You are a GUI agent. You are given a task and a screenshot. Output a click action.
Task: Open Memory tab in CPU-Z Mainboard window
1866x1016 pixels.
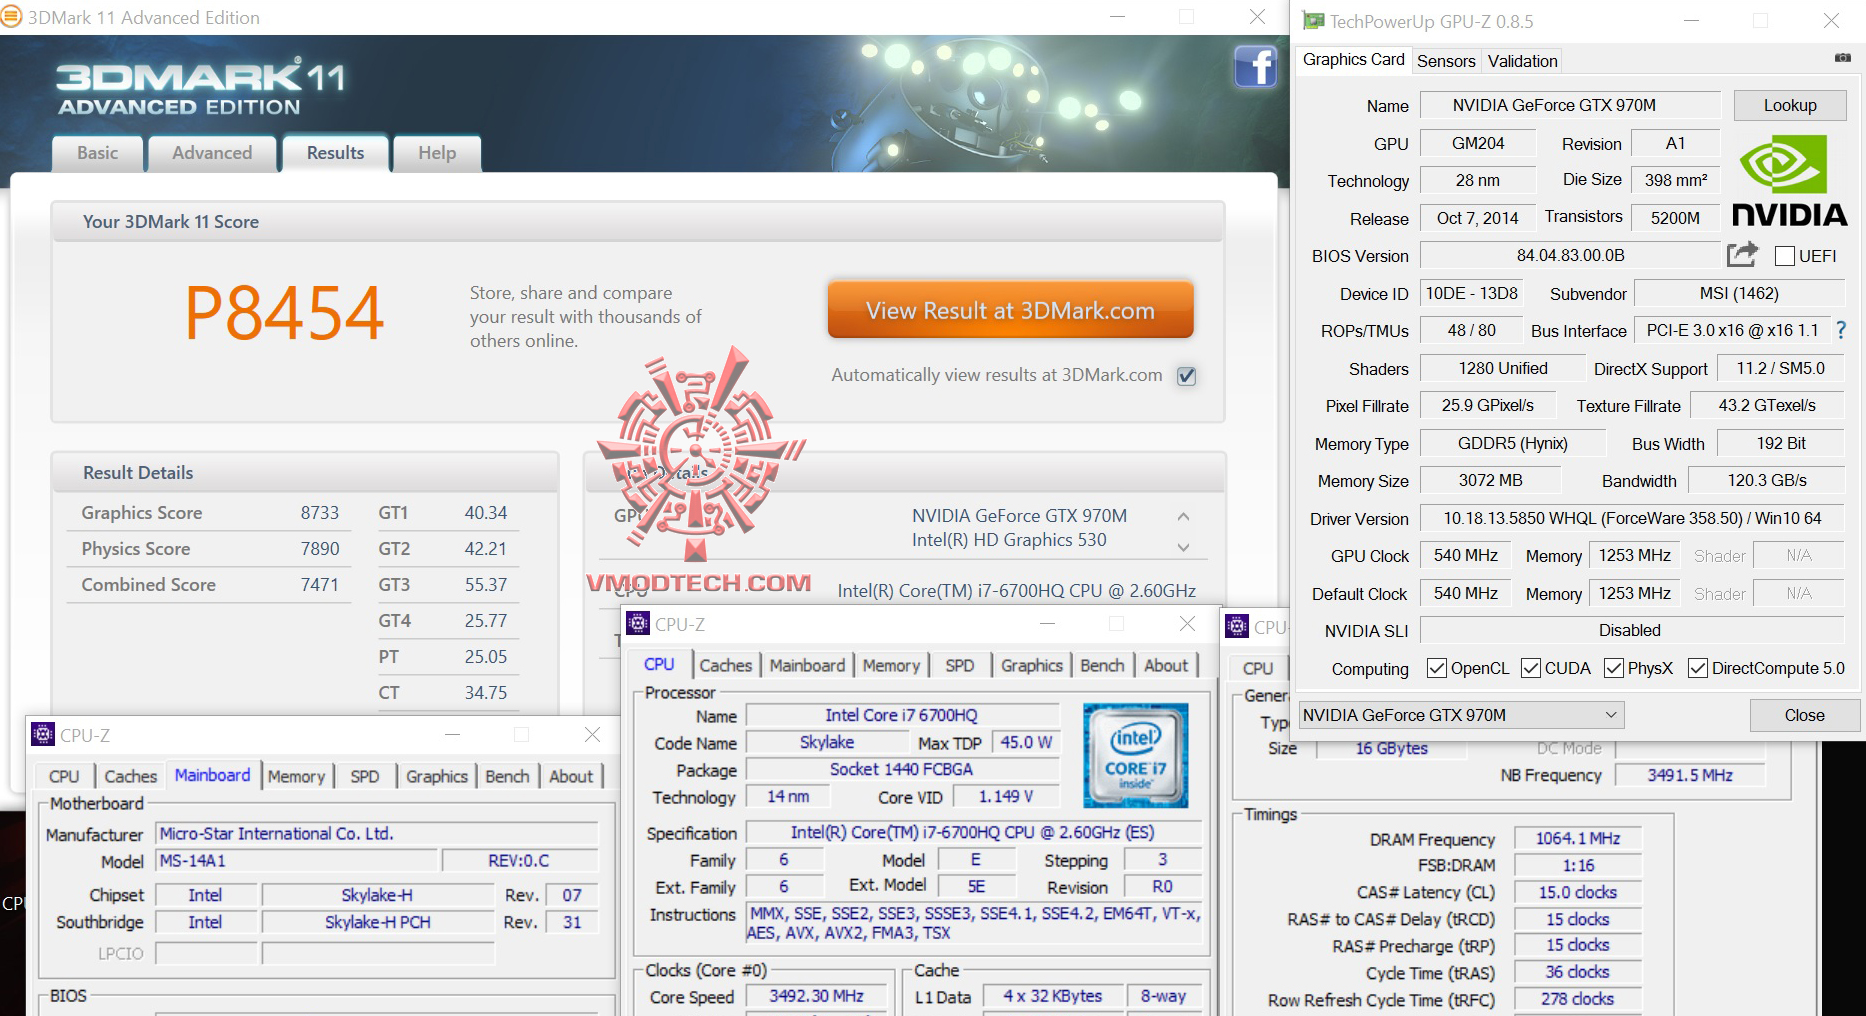tap(296, 776)
